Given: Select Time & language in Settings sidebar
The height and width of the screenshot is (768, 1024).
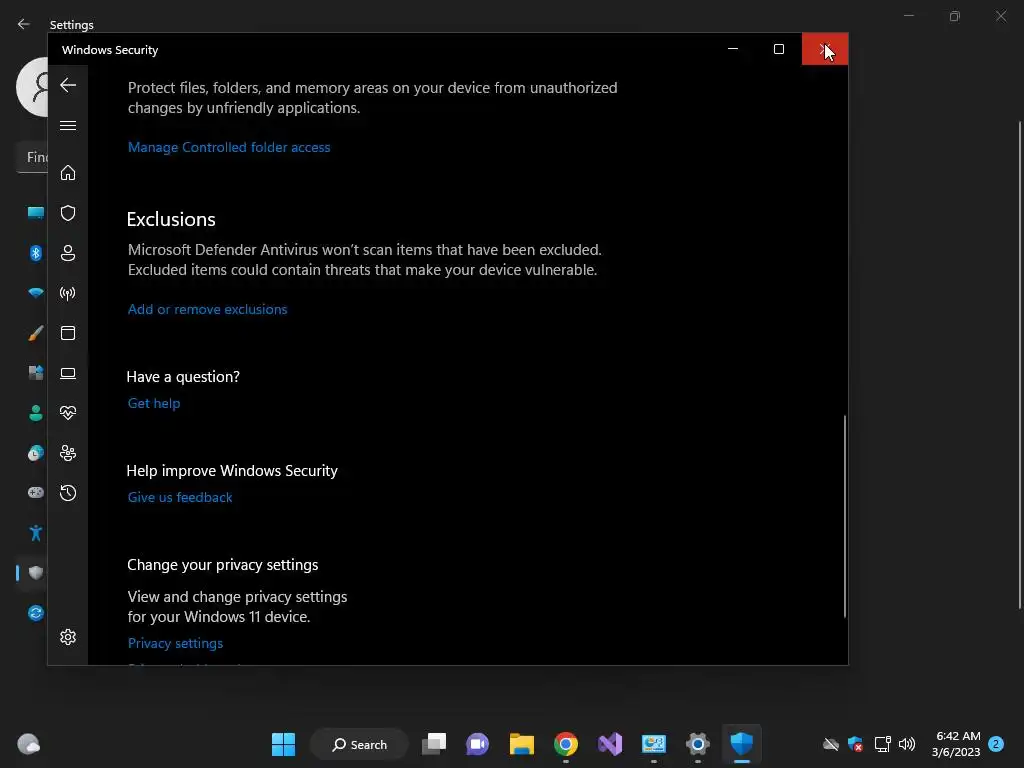Looking at the screenshot, I should (x=36, y=453).
